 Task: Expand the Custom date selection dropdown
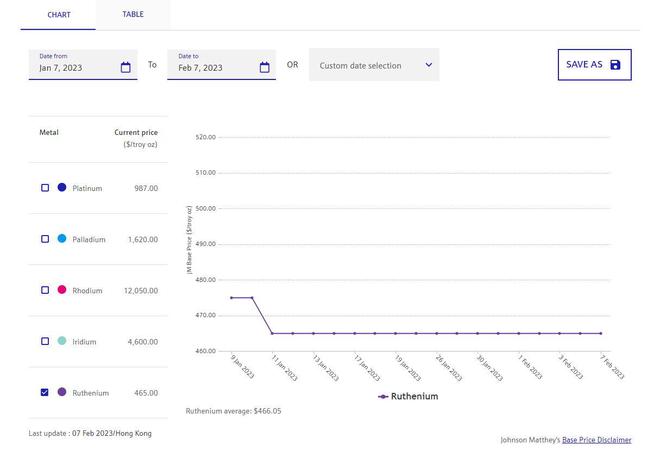(x=373, y=66)
